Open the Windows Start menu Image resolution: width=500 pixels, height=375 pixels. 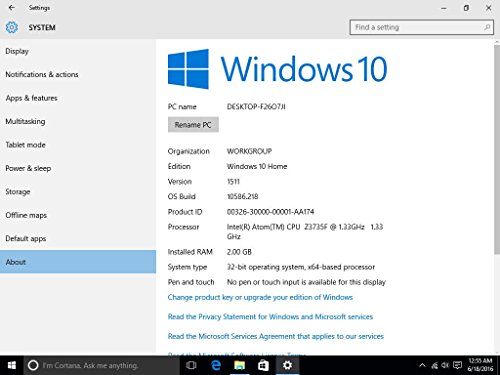(12, 365)
